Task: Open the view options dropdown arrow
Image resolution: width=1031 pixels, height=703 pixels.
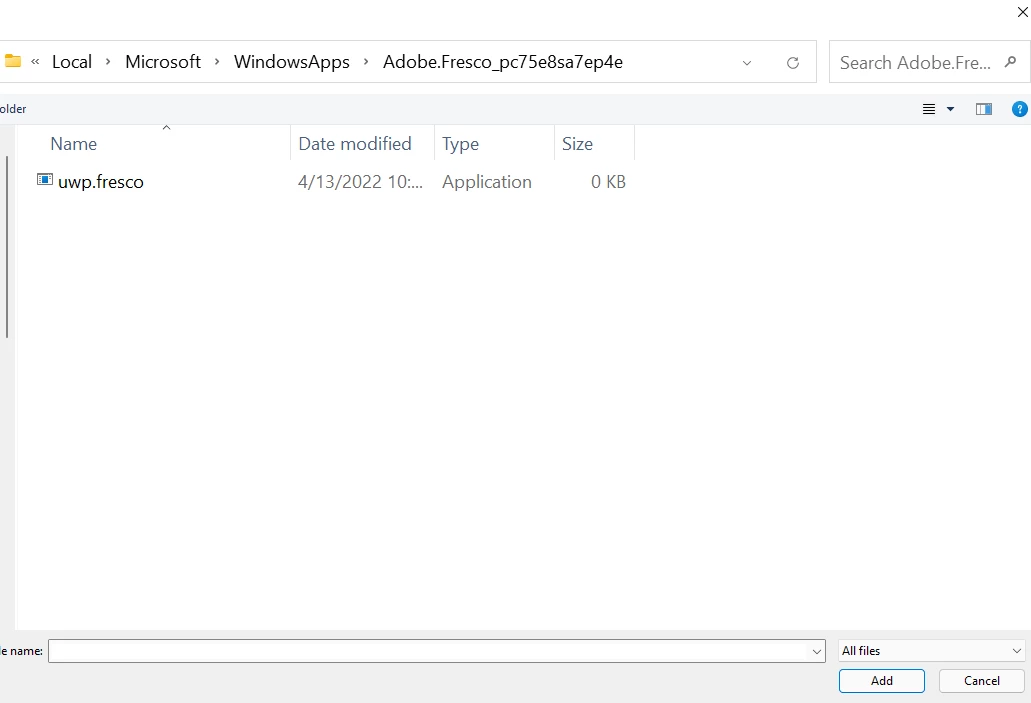Action: tap(950, 109)
